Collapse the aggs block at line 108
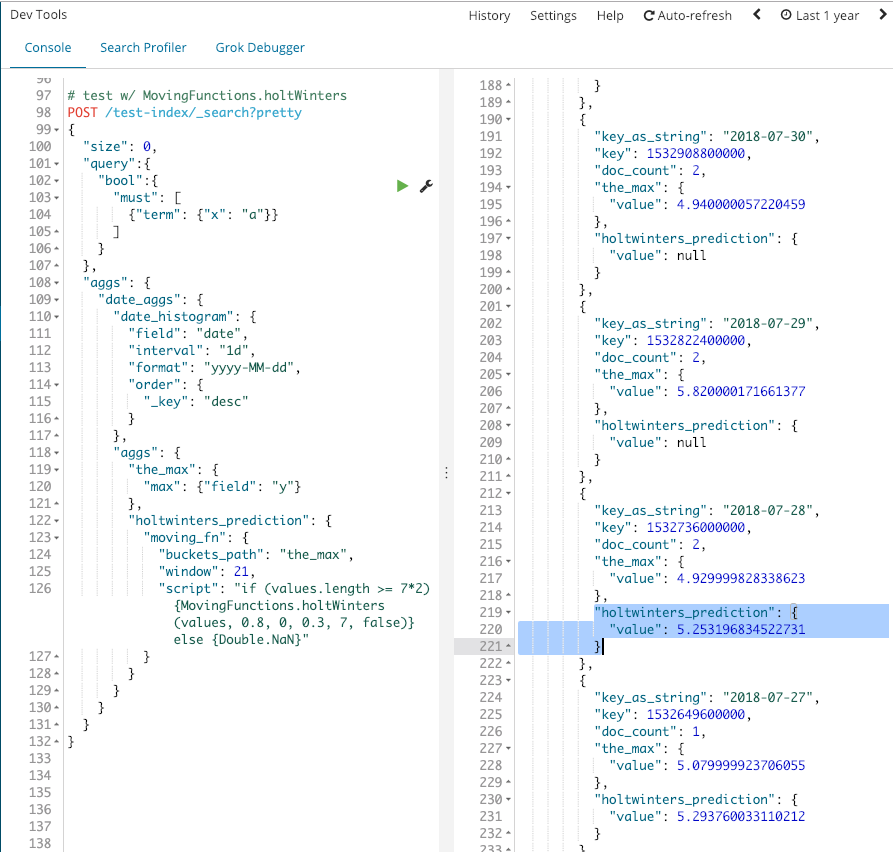 point(56,283)
